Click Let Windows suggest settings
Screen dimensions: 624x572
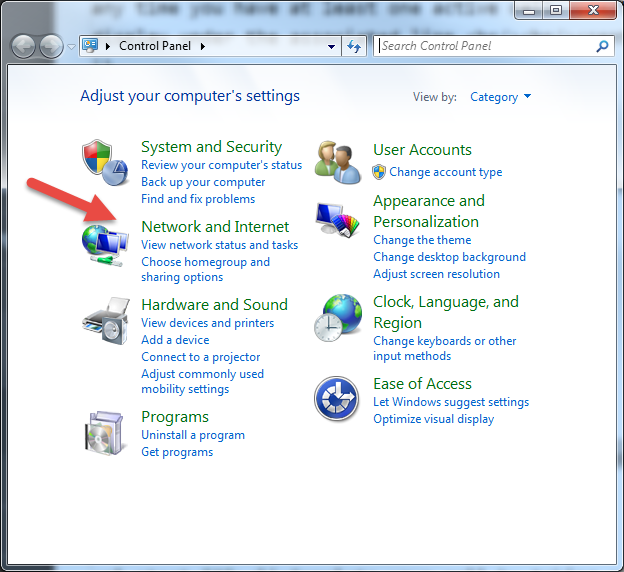click(x=451, y=402)
